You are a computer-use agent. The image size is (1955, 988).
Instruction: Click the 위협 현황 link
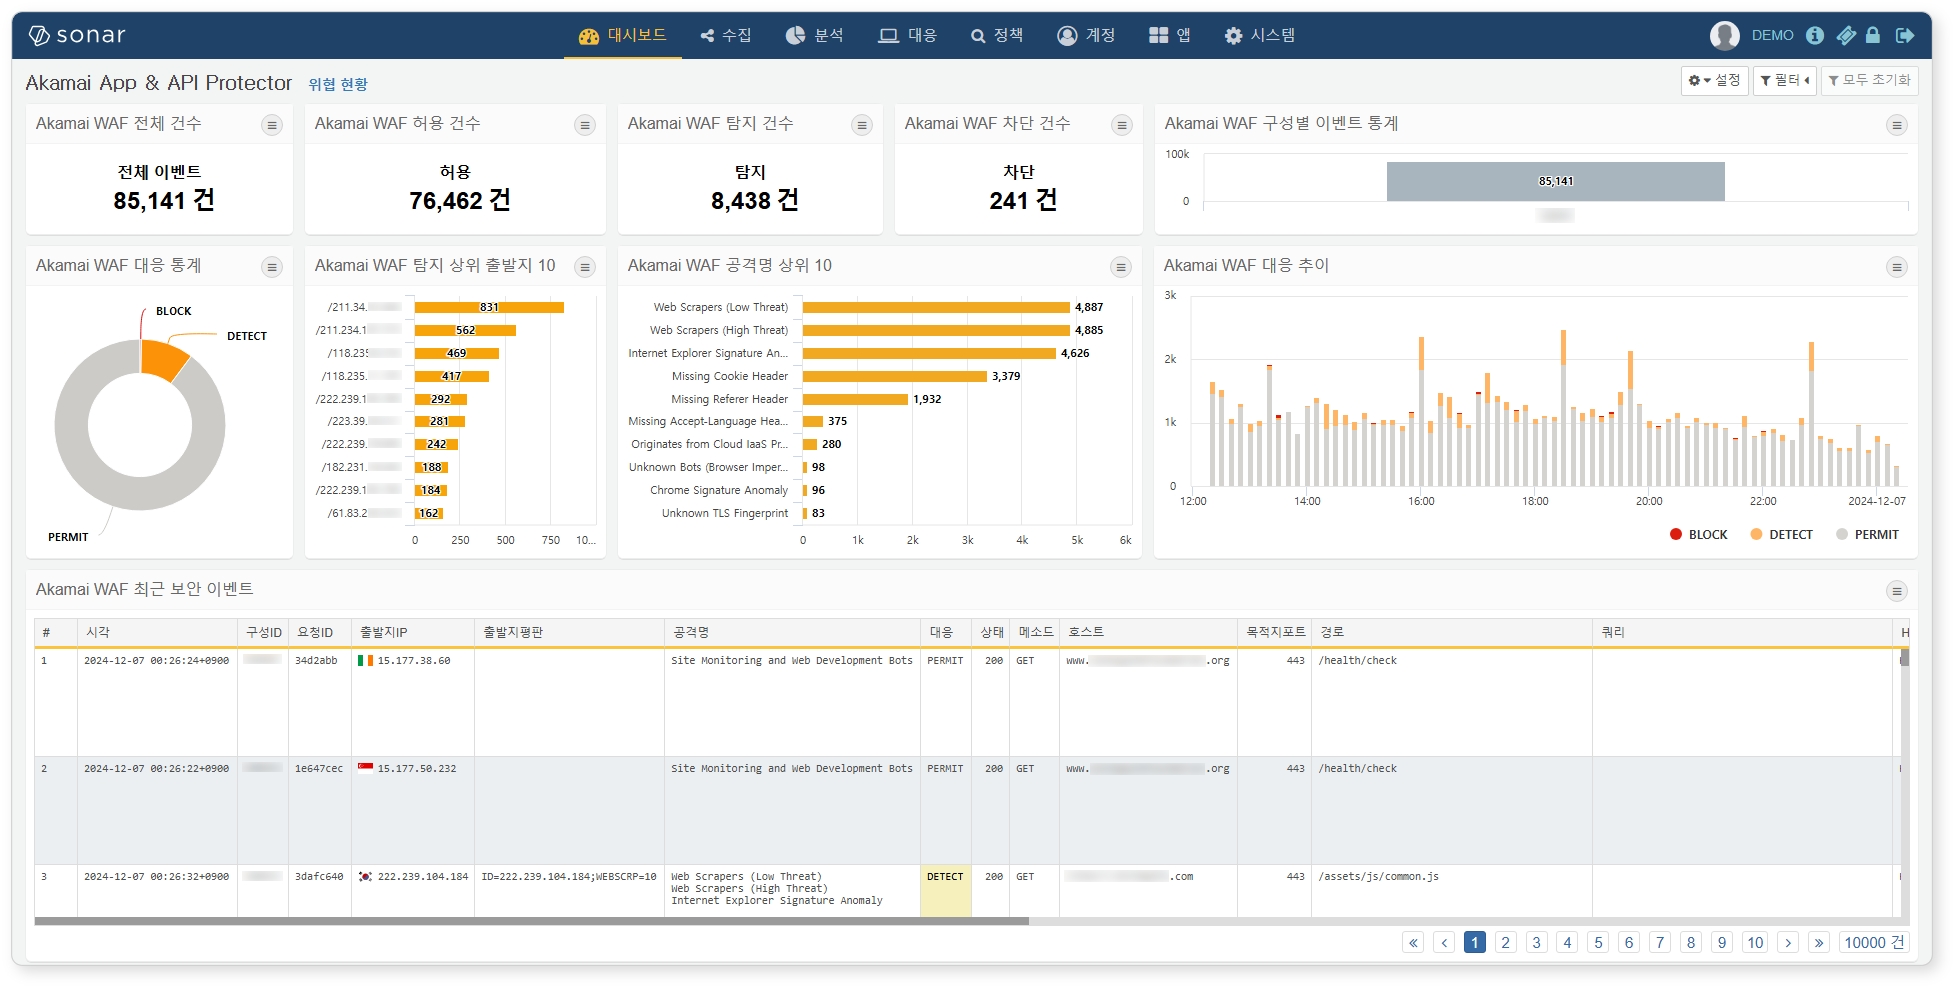[338, 85]
